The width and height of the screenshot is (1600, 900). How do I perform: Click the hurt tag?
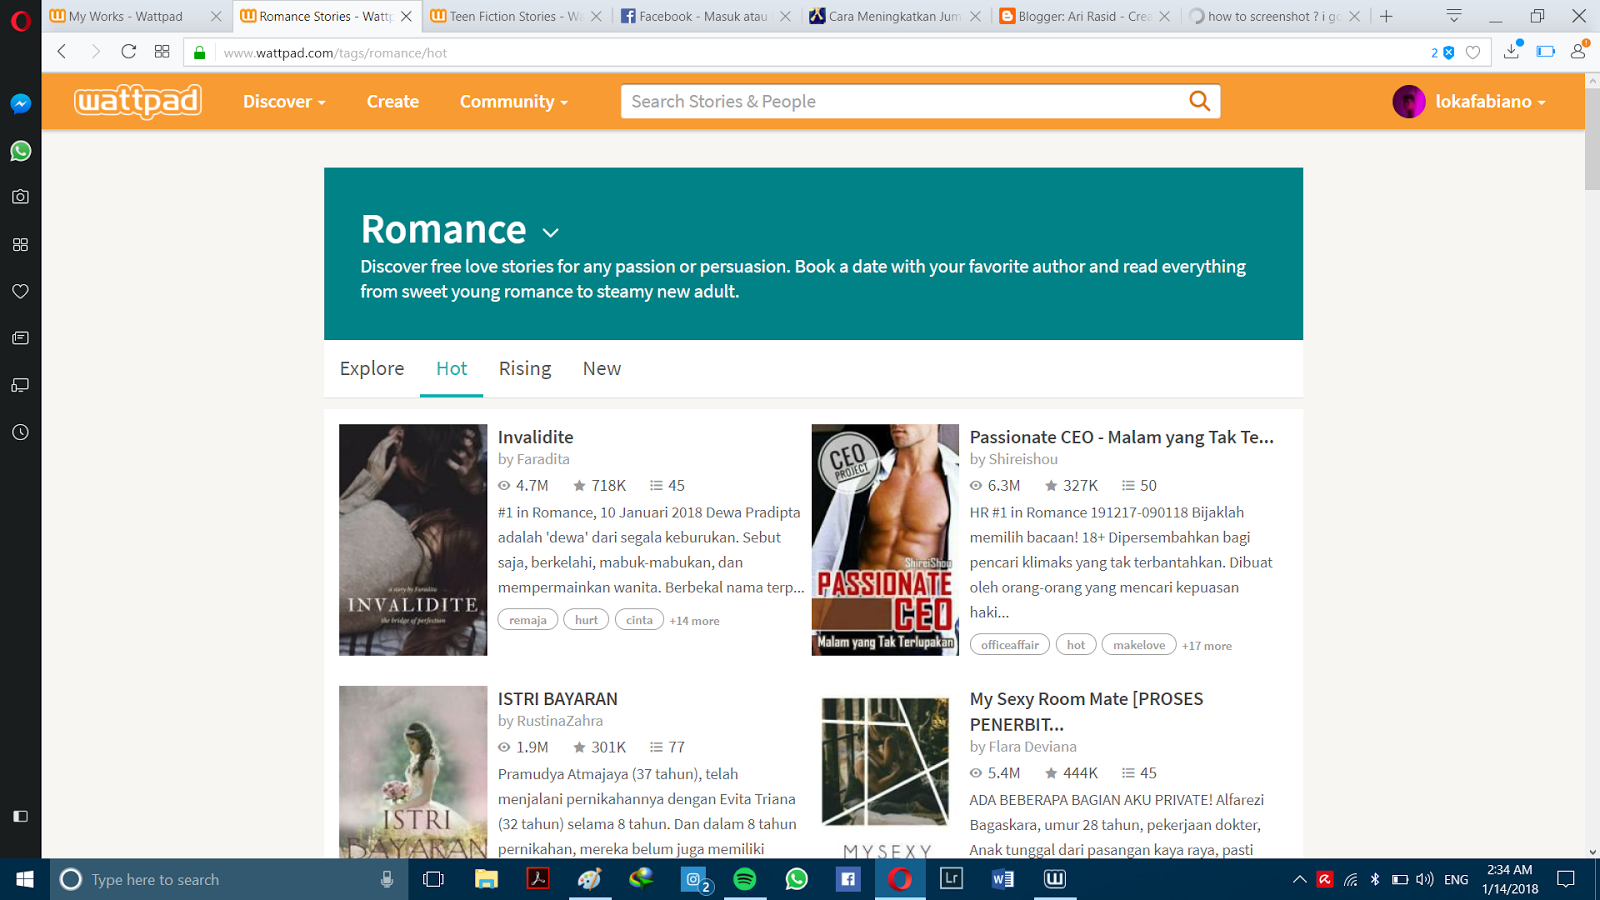(x=586, y=620)
